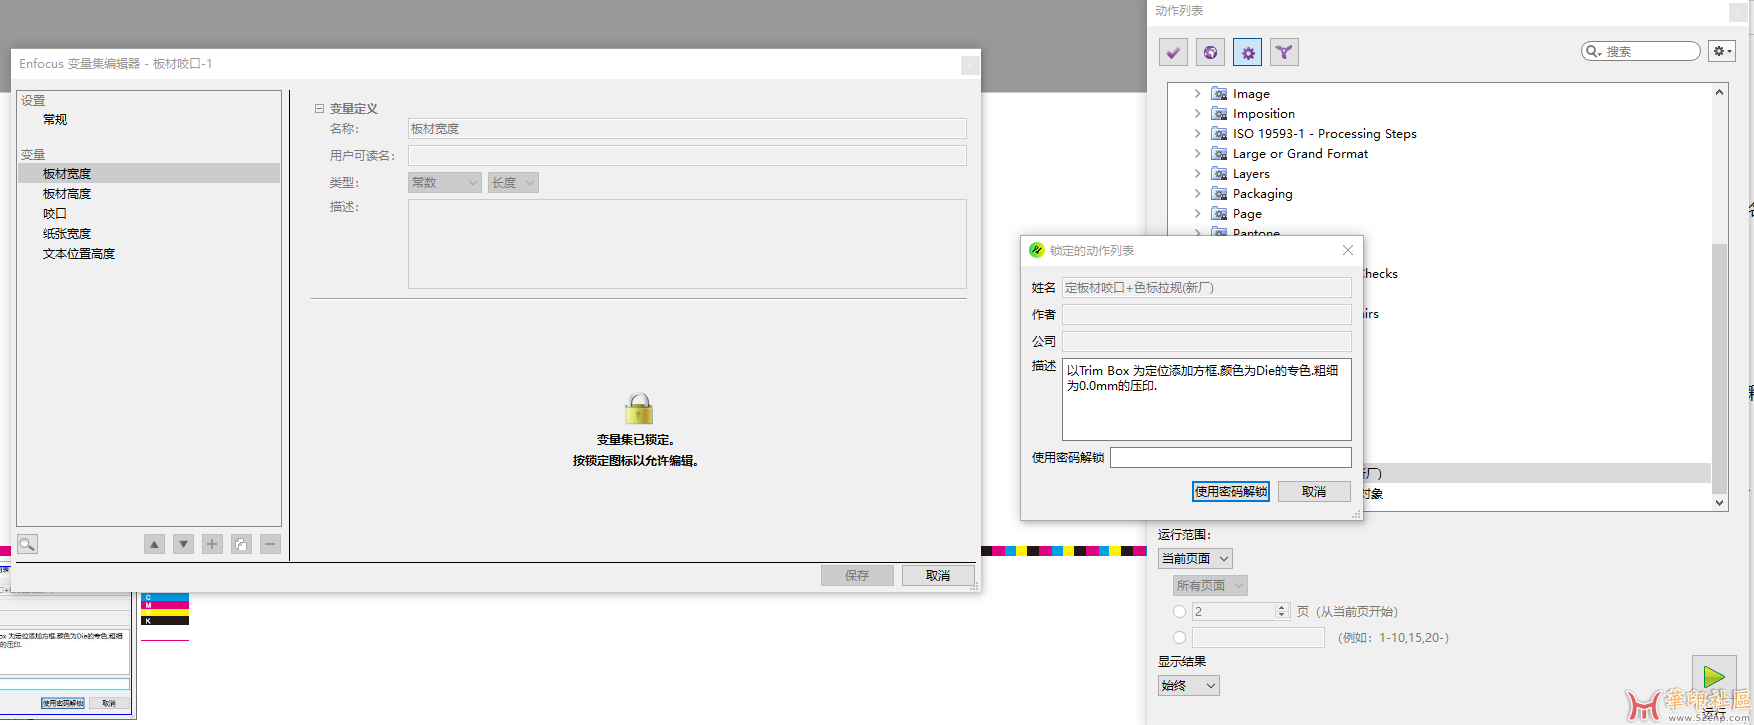The height and width of the screenshot is (725, 1754).
Task: Click the Imposition folder icon
Action: click(x=1219, y=113)
